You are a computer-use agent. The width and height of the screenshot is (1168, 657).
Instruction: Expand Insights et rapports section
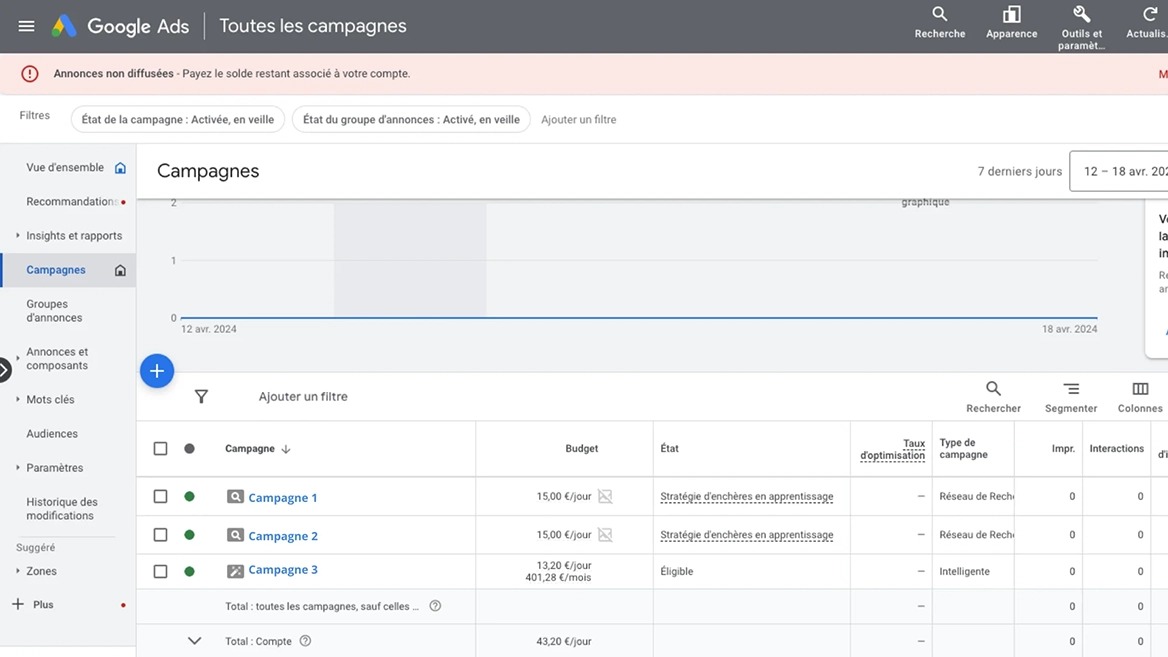coord(18,235)
